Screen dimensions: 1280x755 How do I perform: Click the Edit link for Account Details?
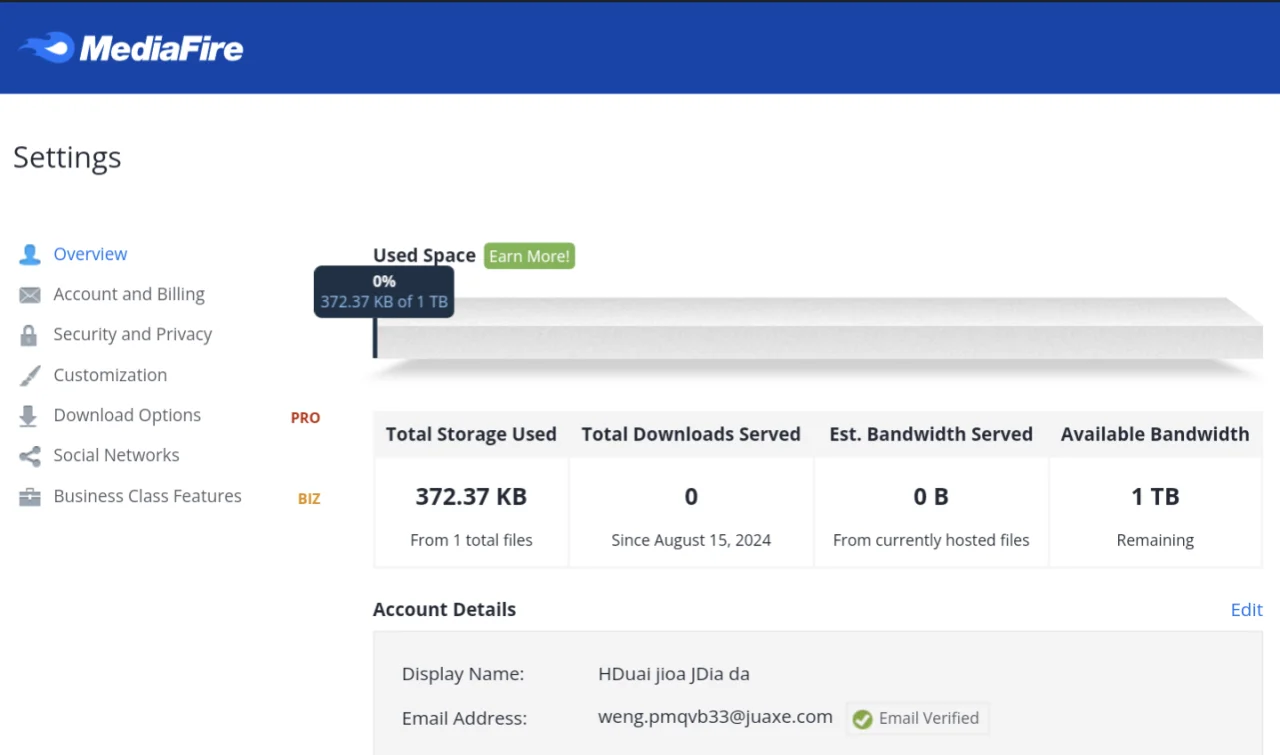point(1246,610)
